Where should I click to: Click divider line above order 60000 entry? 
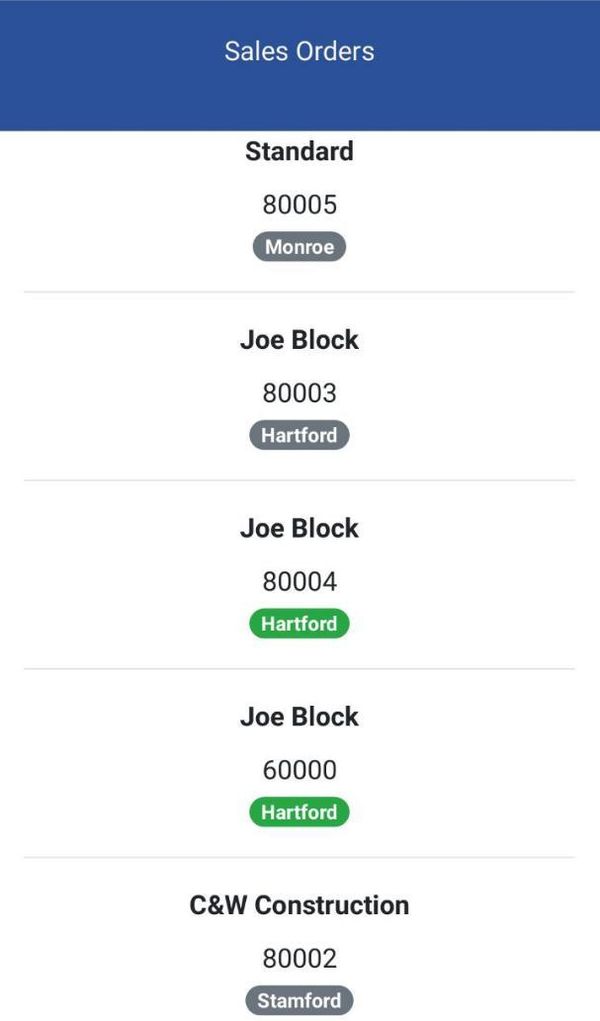pos(299,669)
